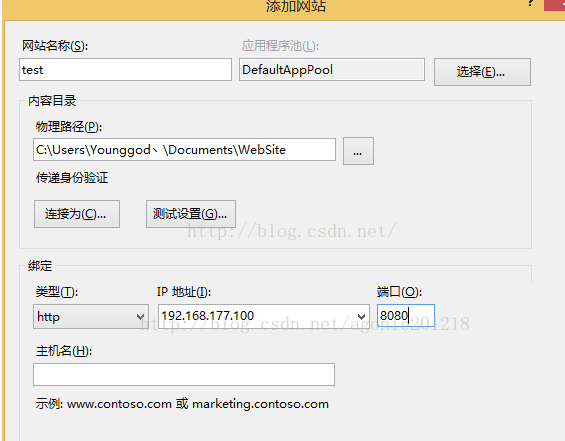This screenshot has height=441, width=565.
Task: Click the 类型(T) label
Action: [x=57, y=291]
